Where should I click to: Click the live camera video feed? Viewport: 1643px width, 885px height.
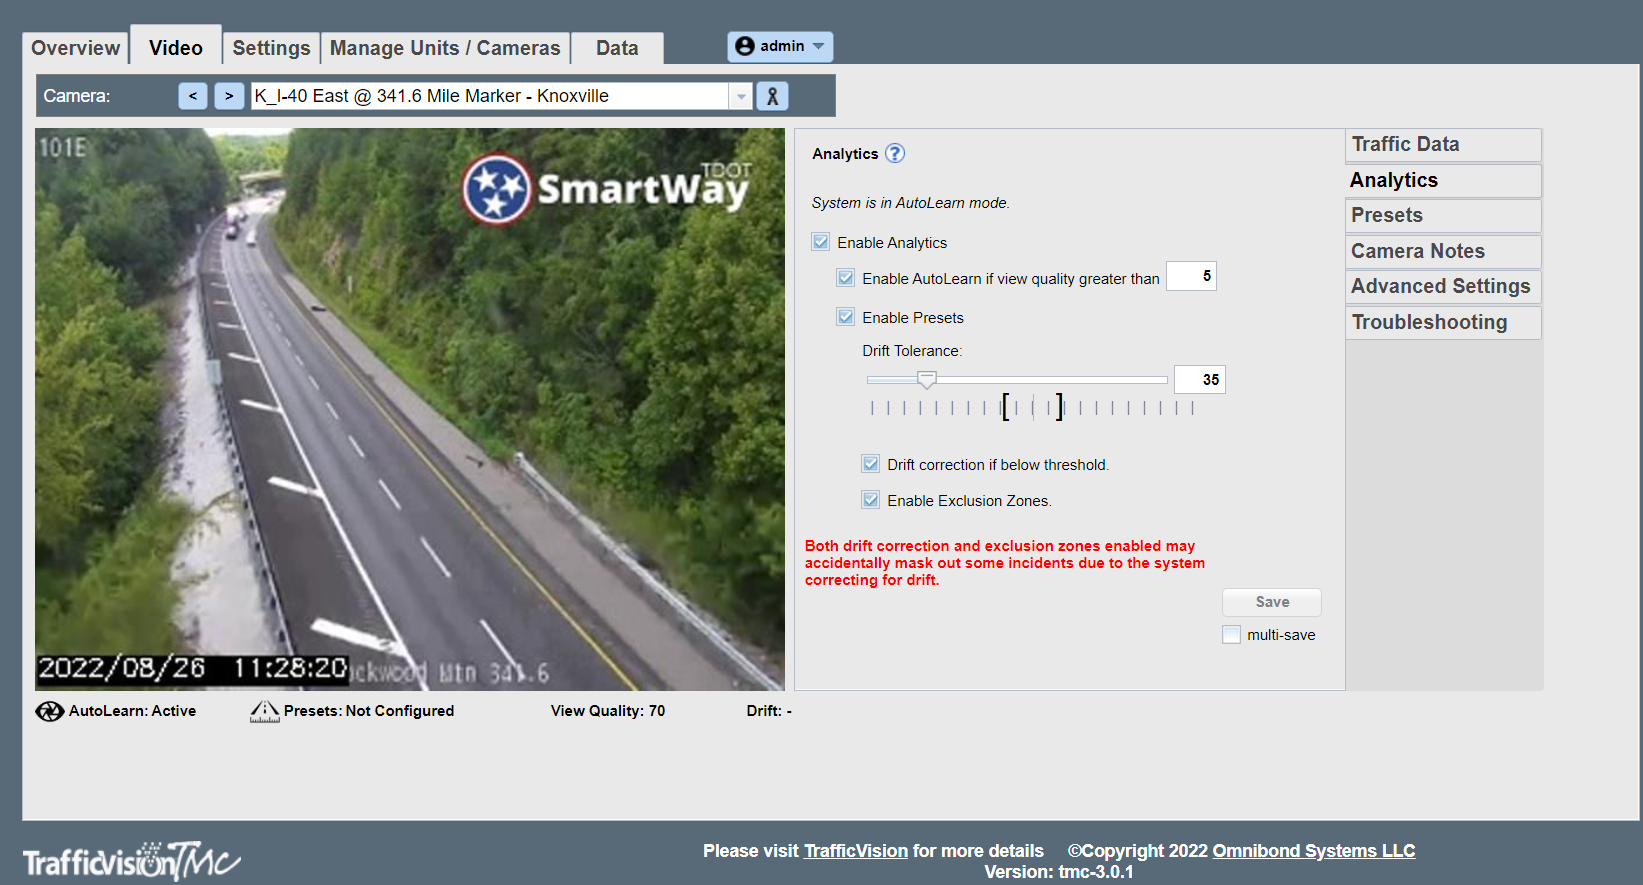pos(410,409)
